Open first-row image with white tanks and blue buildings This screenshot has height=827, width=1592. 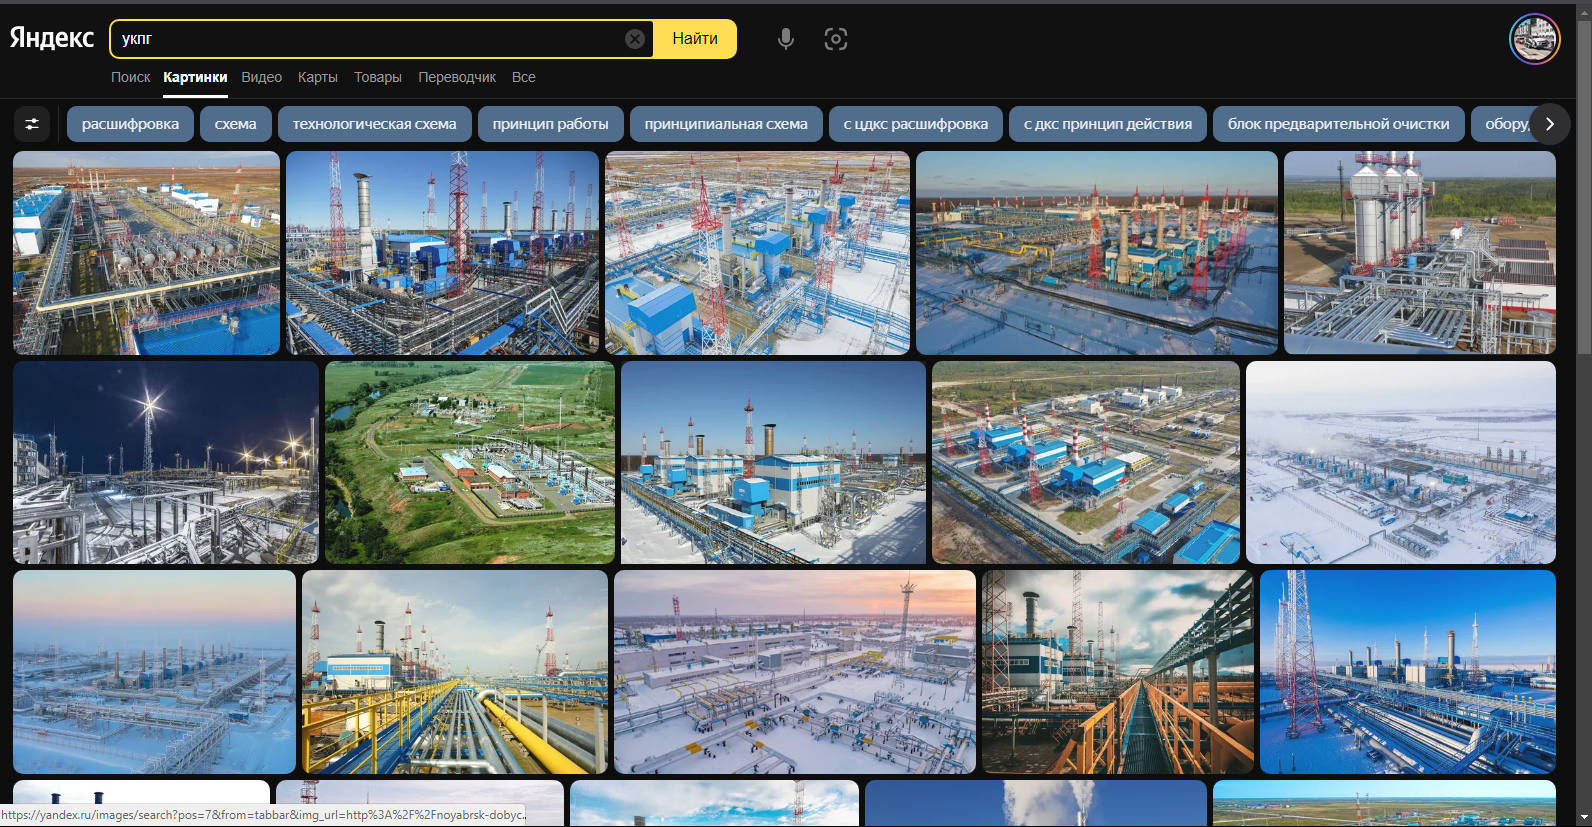click(x=146, y=253)
